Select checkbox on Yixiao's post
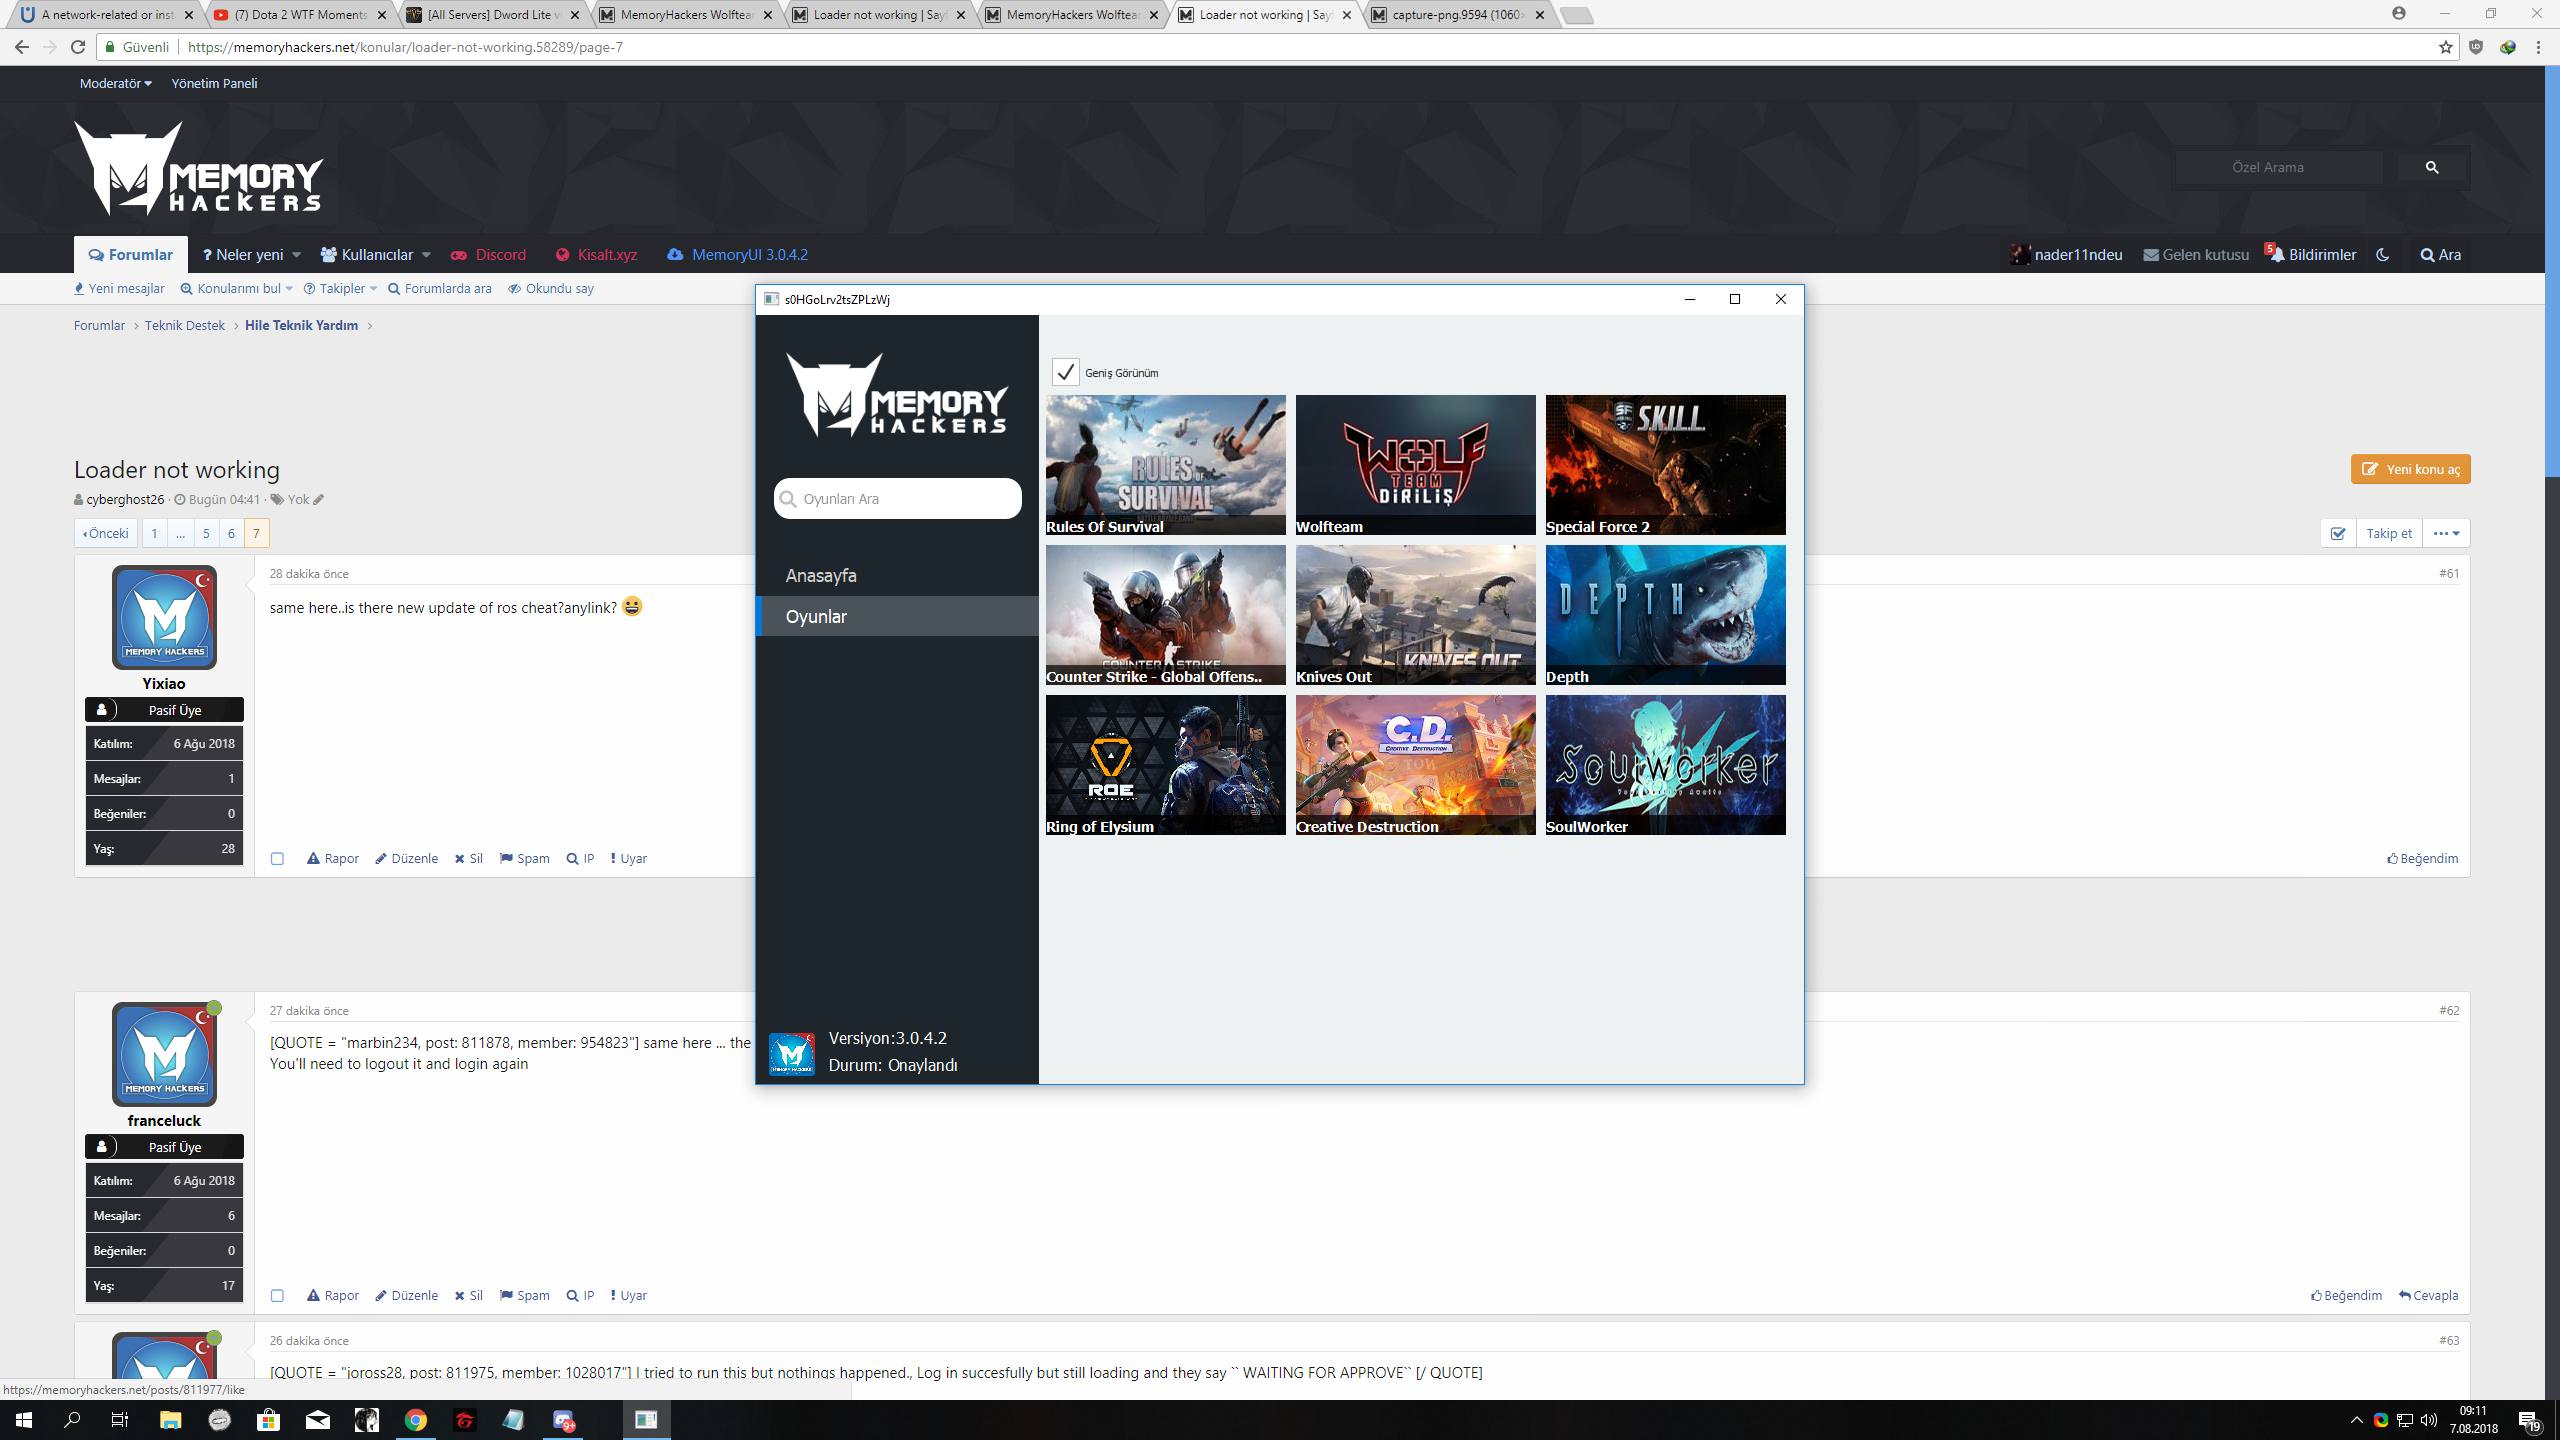Screen dimensions: 2560x1440 [277, 859]
